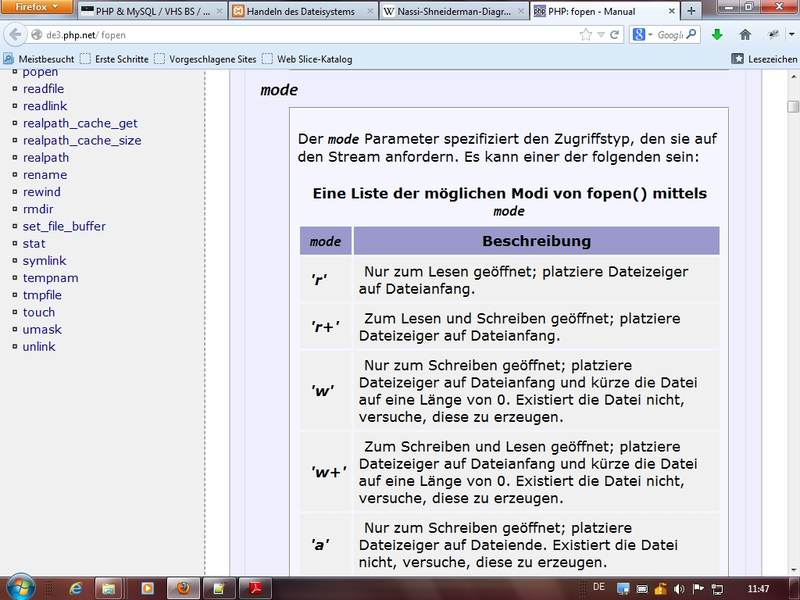Viewport: 800px width, 600px height.
Task: Switch to the Nassi-Shneiderman-Diagramm tab
Action: coord(451,12)
